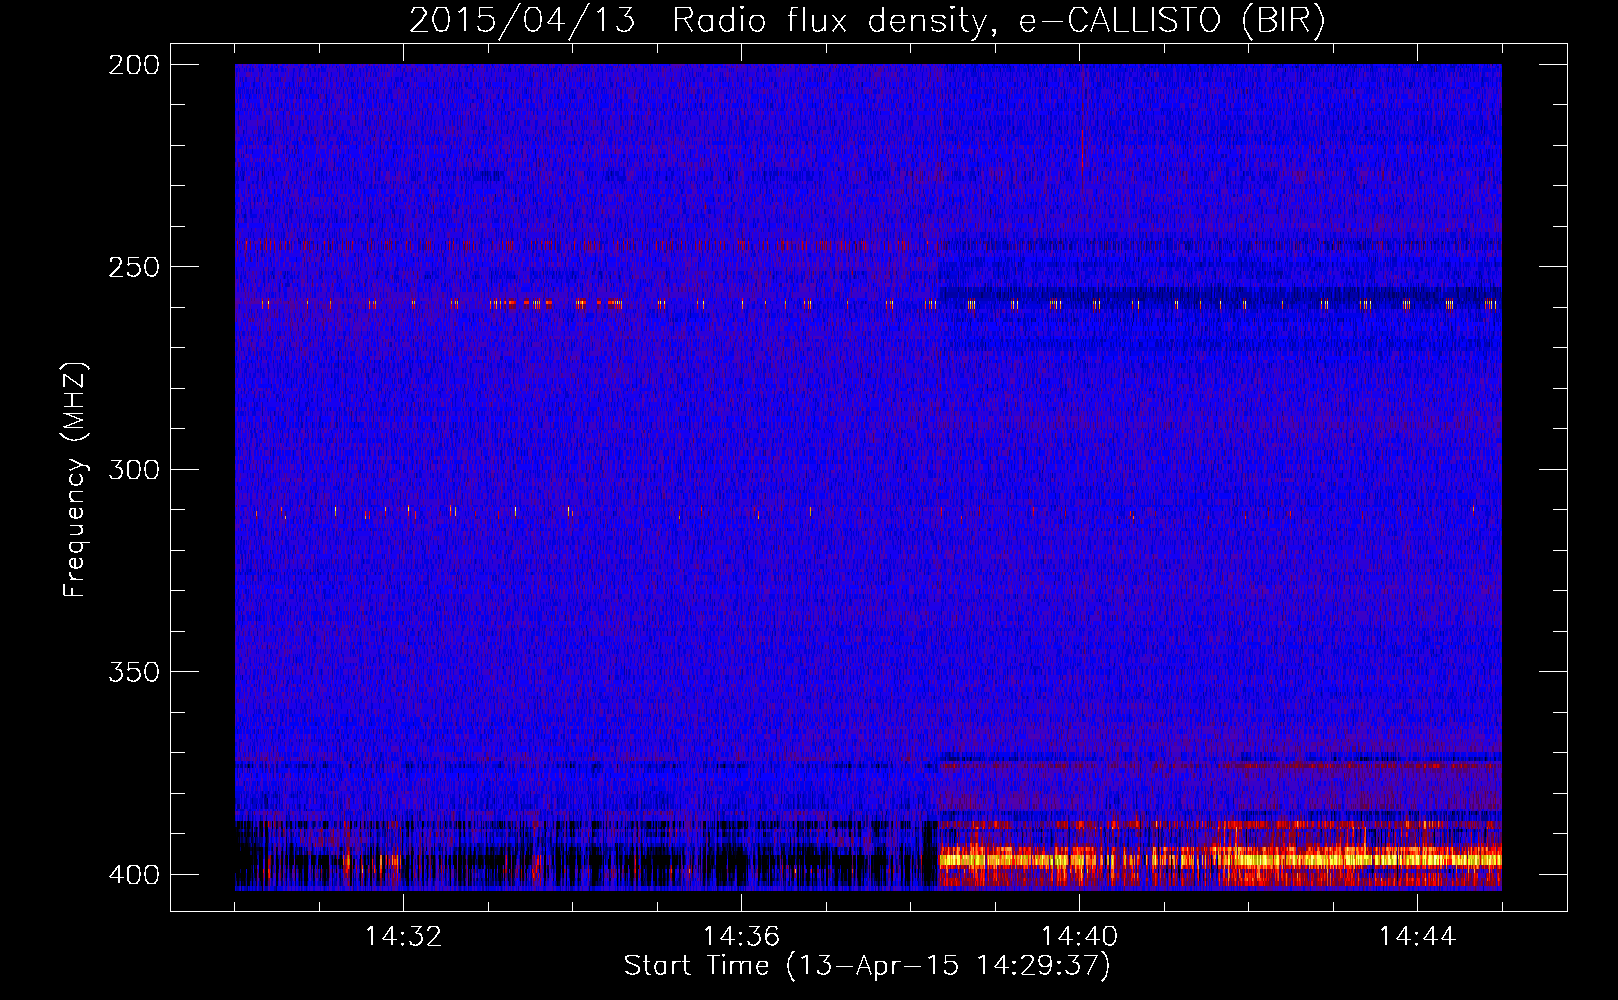Click the bright yellow emission band near 400 MHz
This screenshot has width=1618, height=1000.
click(x=1220, y=859)
